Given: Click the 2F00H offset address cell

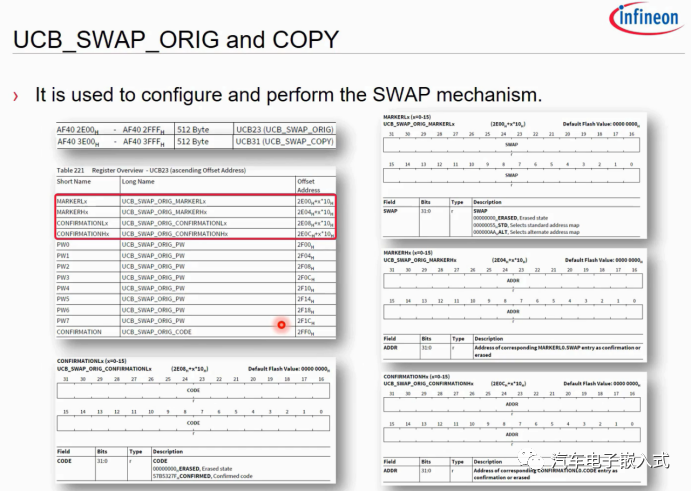Looking at the screenshot, I should (305, 245).
